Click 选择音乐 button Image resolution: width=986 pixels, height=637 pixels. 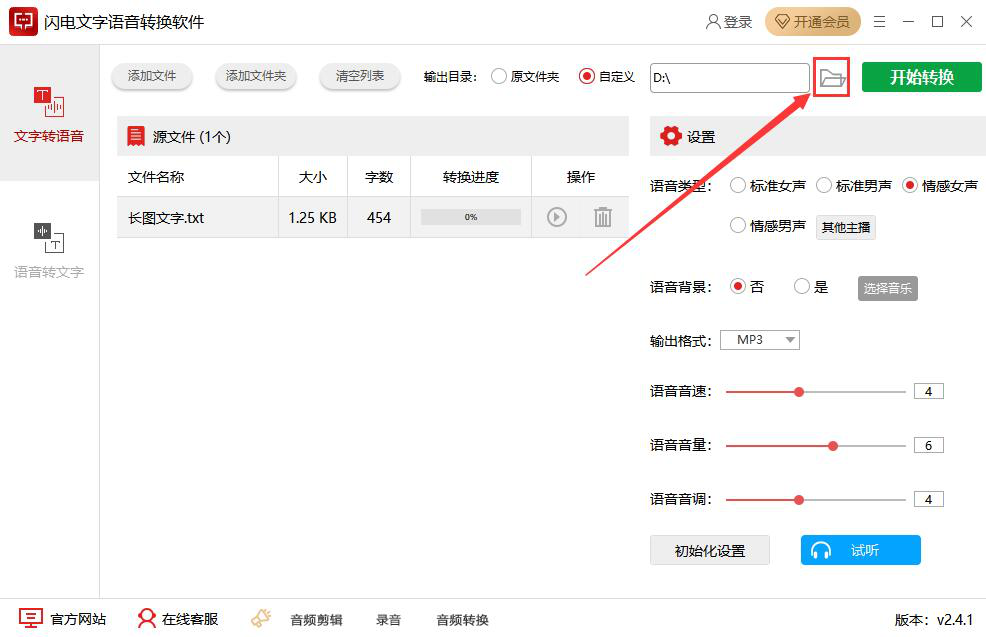[887, 288]
